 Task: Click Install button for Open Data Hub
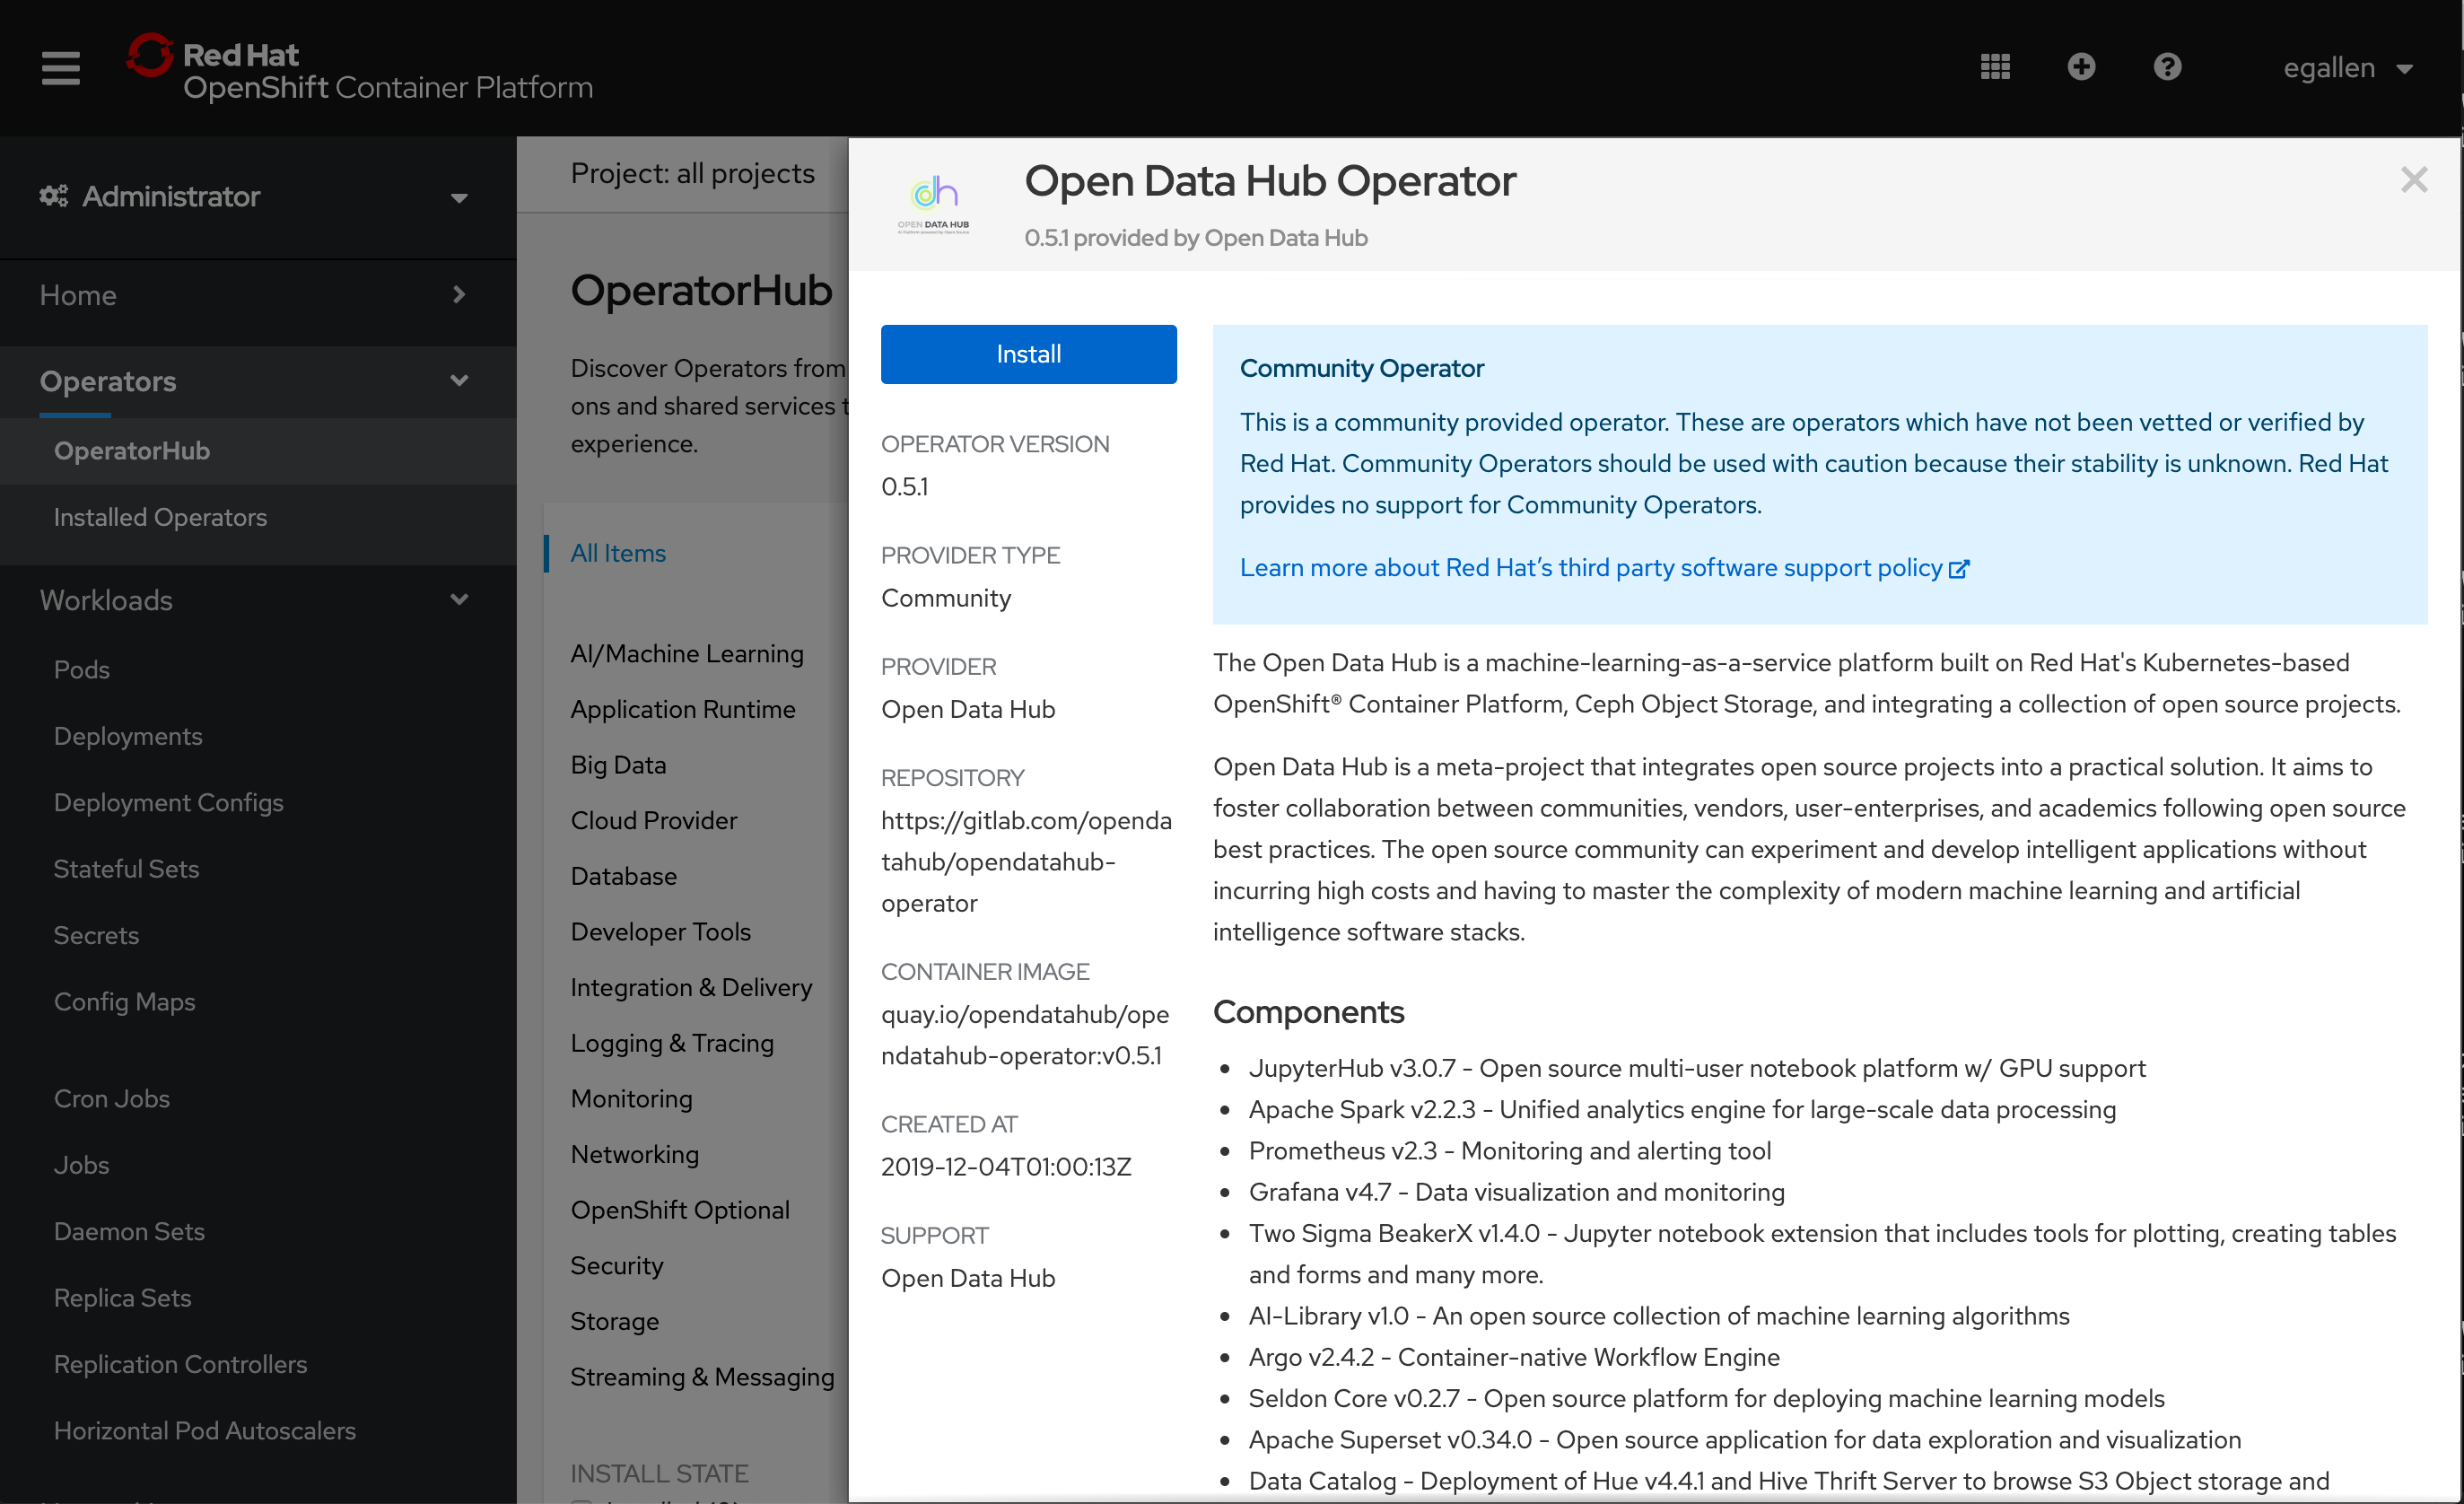[1029, 354]
